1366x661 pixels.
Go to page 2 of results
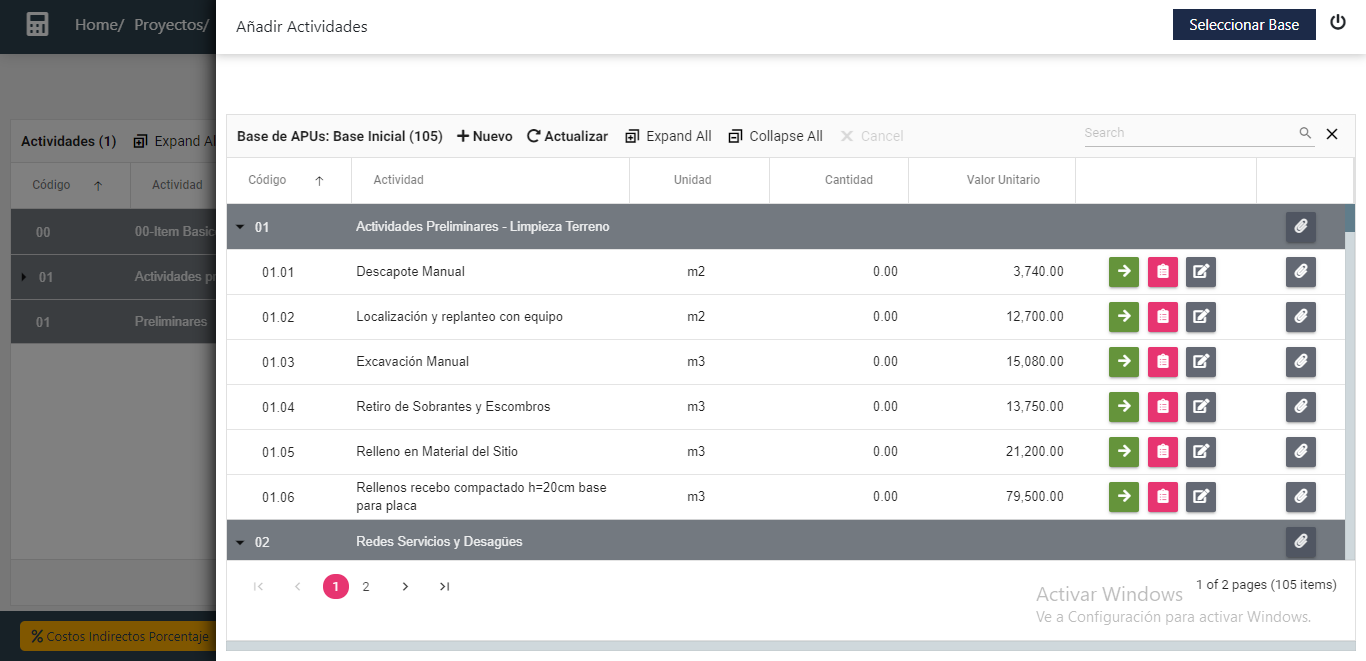(365, 586)
